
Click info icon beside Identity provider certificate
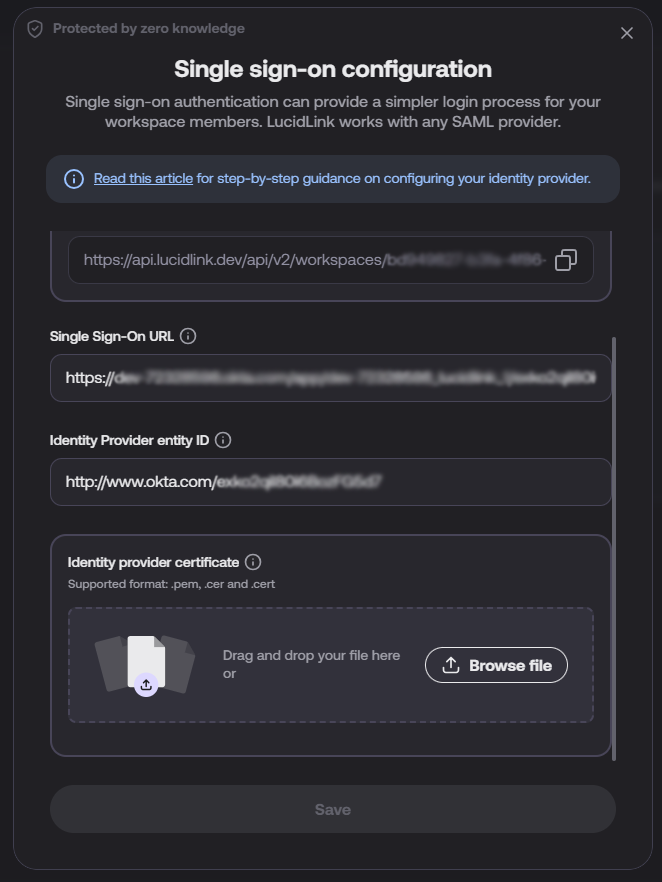pos(253,562)
